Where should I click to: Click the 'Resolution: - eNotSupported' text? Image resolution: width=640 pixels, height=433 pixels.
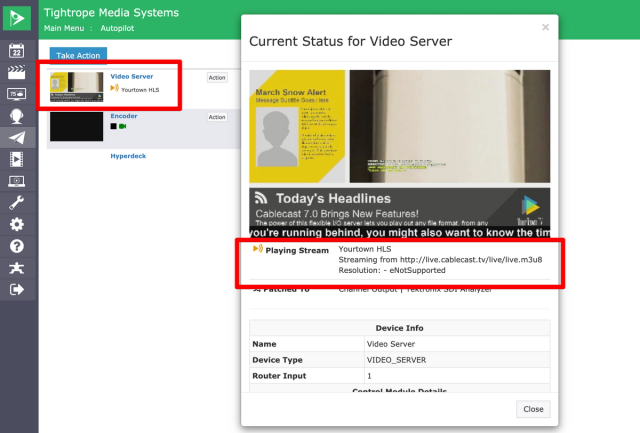click(392, 270)
